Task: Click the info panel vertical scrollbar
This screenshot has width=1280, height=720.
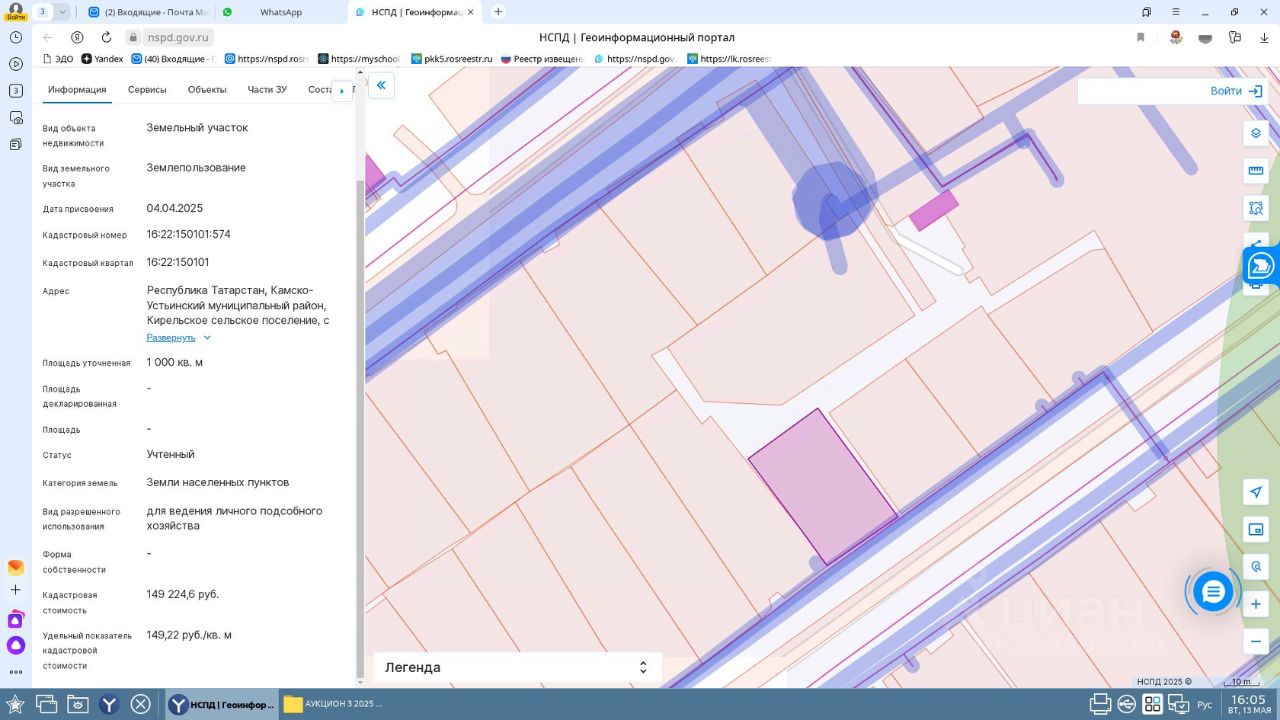Action: click(x=360, y=428)
